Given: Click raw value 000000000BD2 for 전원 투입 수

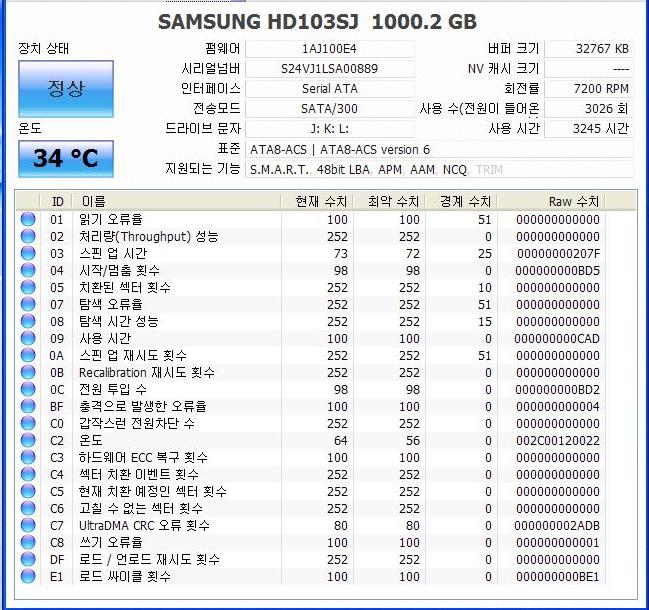Looking at the screenshot, I should pos(558,389).
